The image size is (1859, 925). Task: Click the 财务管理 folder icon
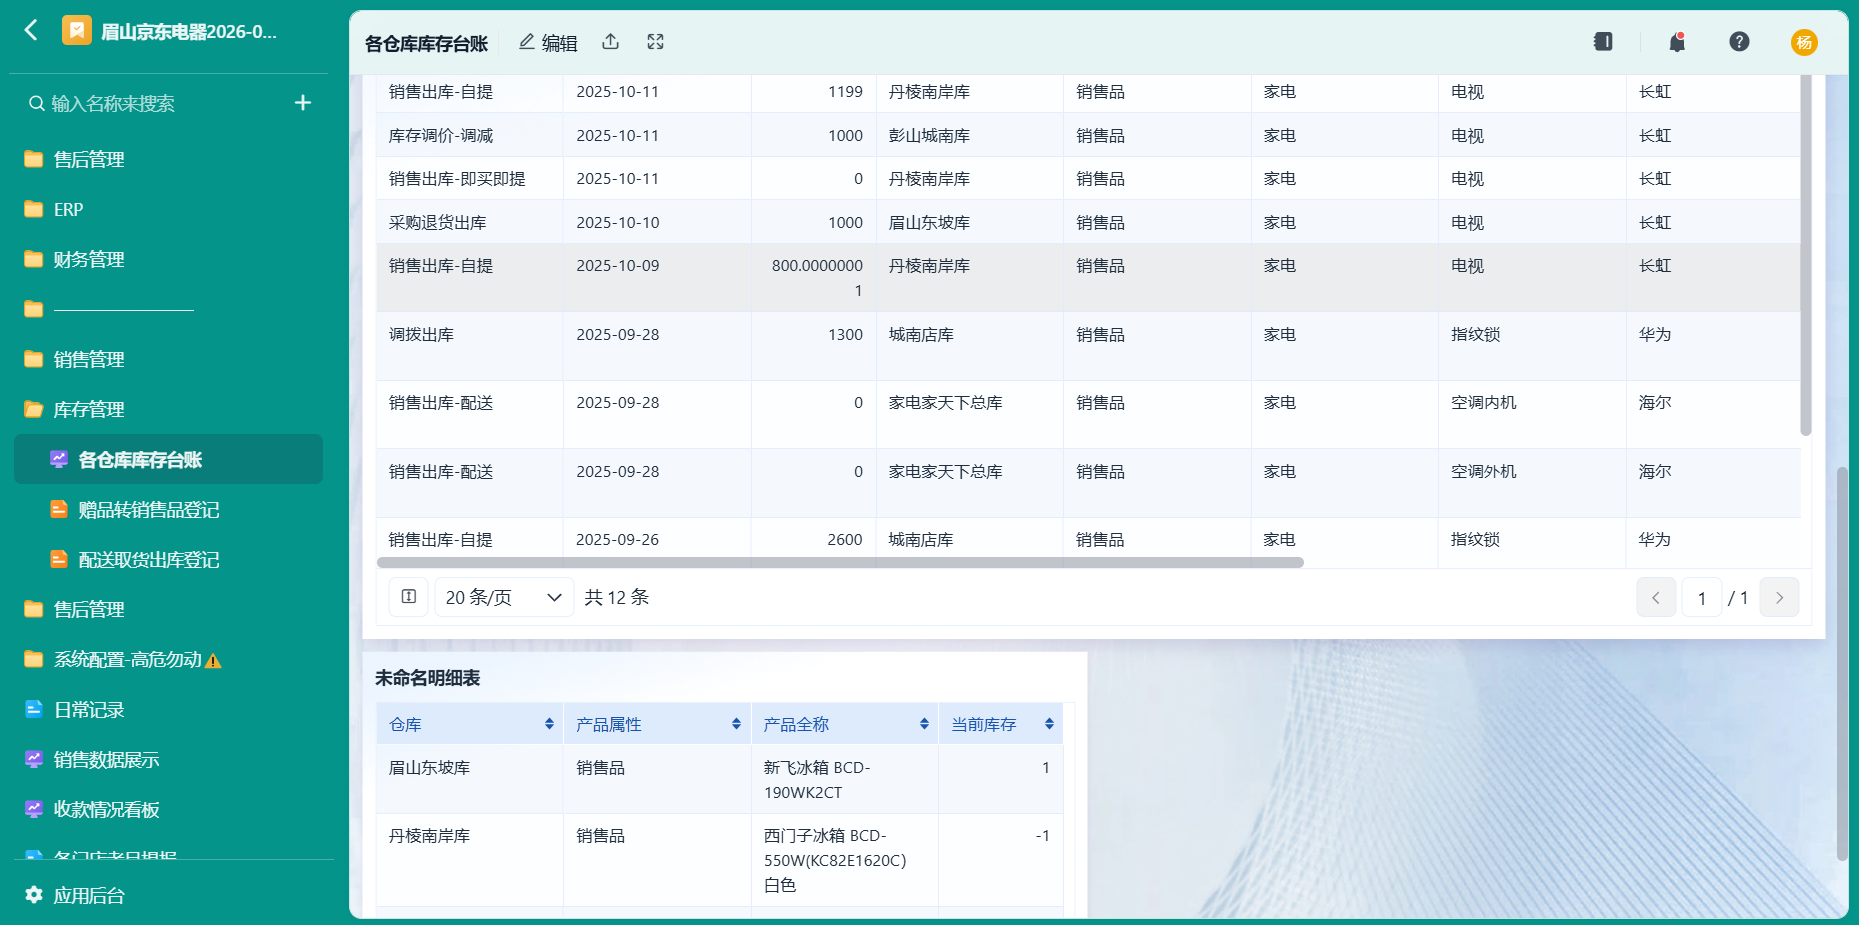[34, 259]
